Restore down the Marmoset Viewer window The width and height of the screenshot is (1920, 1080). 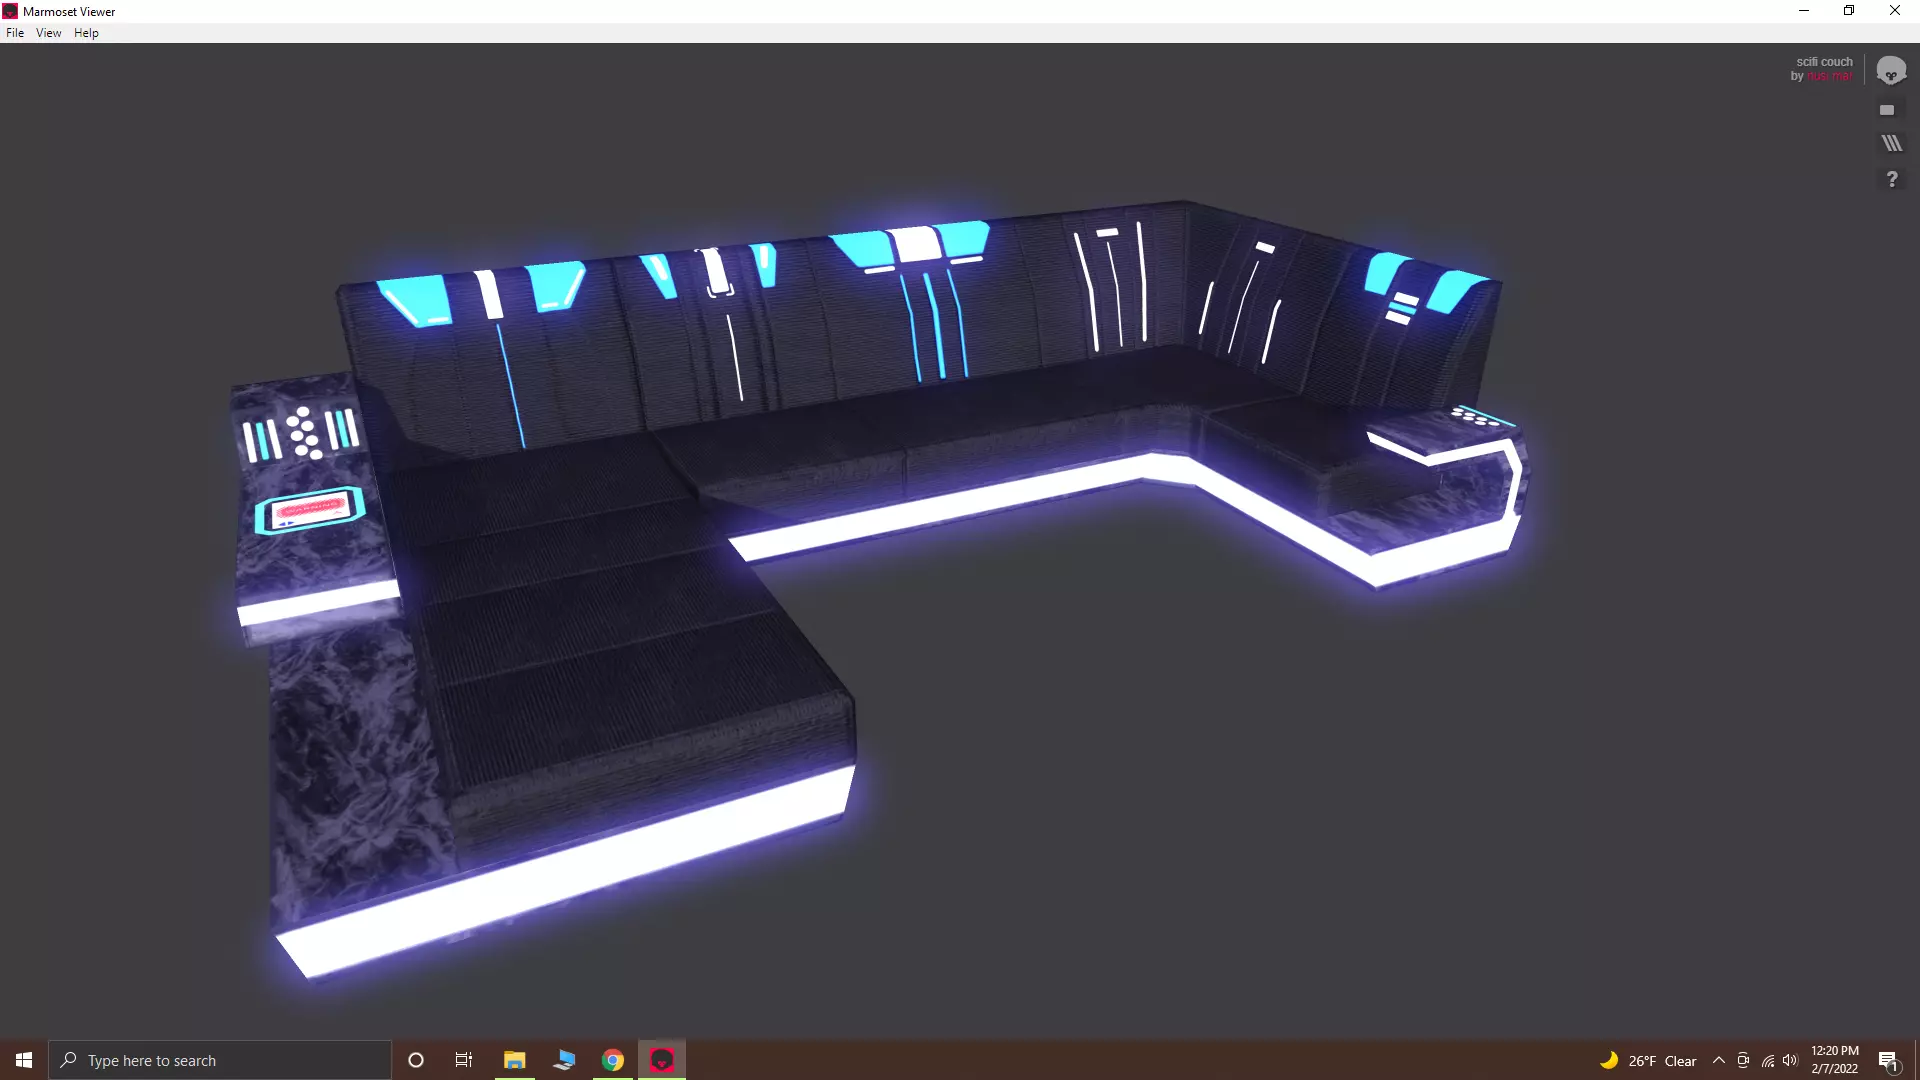pos(1849,11)
